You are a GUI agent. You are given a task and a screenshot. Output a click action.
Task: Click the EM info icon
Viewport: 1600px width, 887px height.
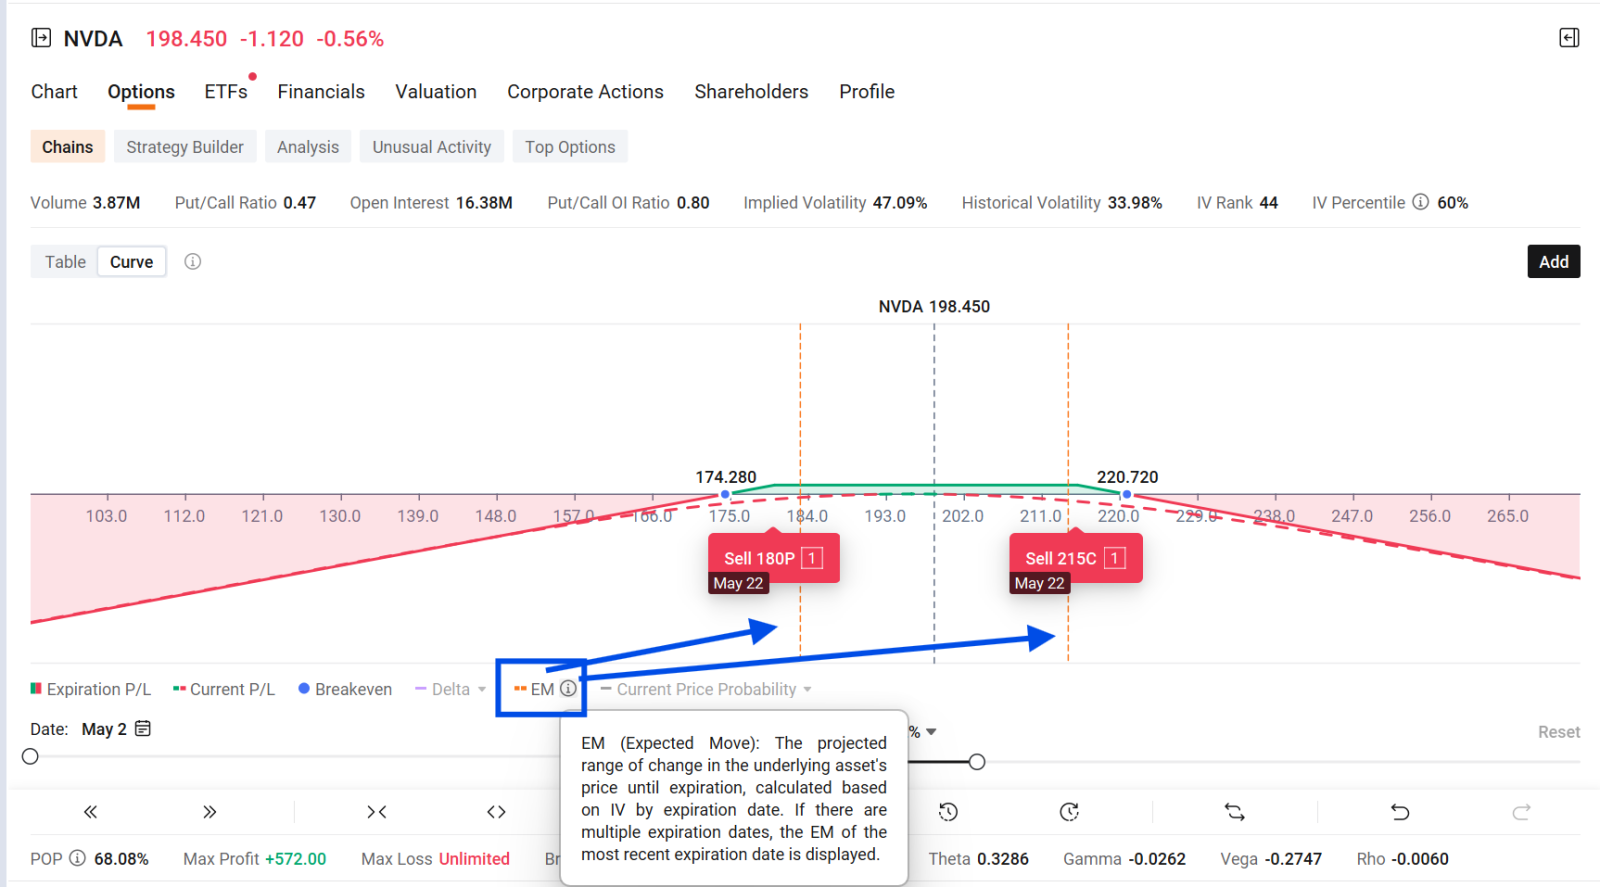point(568,689)
